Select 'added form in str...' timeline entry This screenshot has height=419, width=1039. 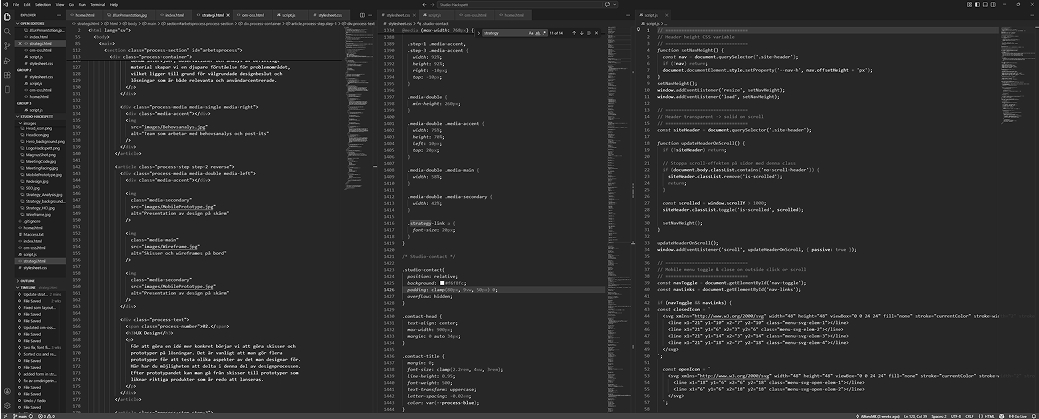[x=38, y=374]
